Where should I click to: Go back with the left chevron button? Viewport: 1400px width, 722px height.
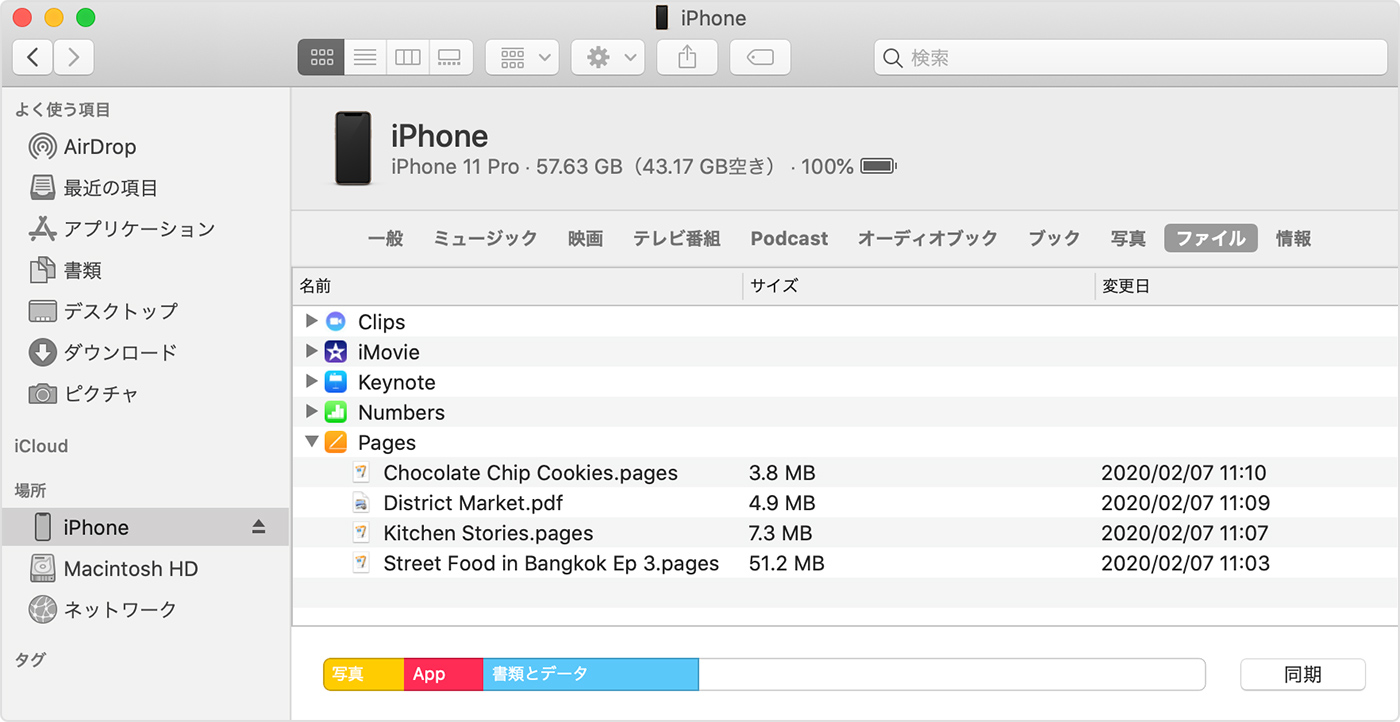34,57
